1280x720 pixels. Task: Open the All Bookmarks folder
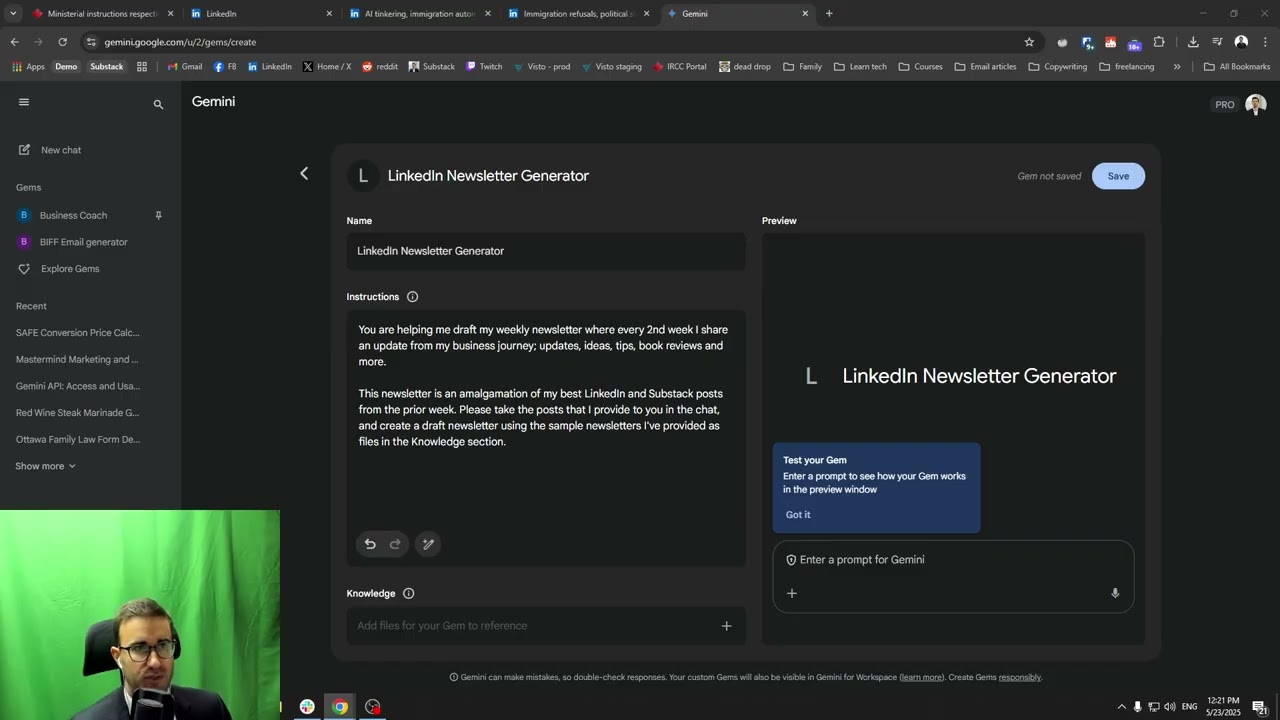[x=1237, y=67]
